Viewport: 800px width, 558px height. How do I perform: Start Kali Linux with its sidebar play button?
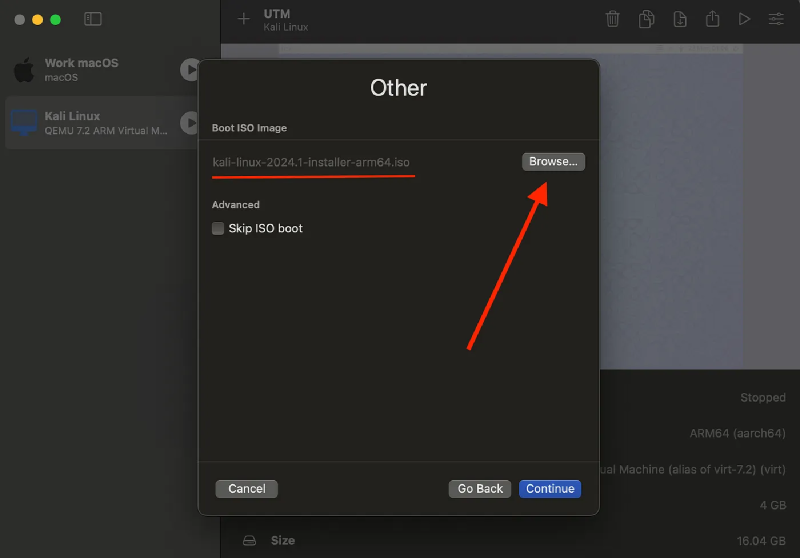pos(188,122)
